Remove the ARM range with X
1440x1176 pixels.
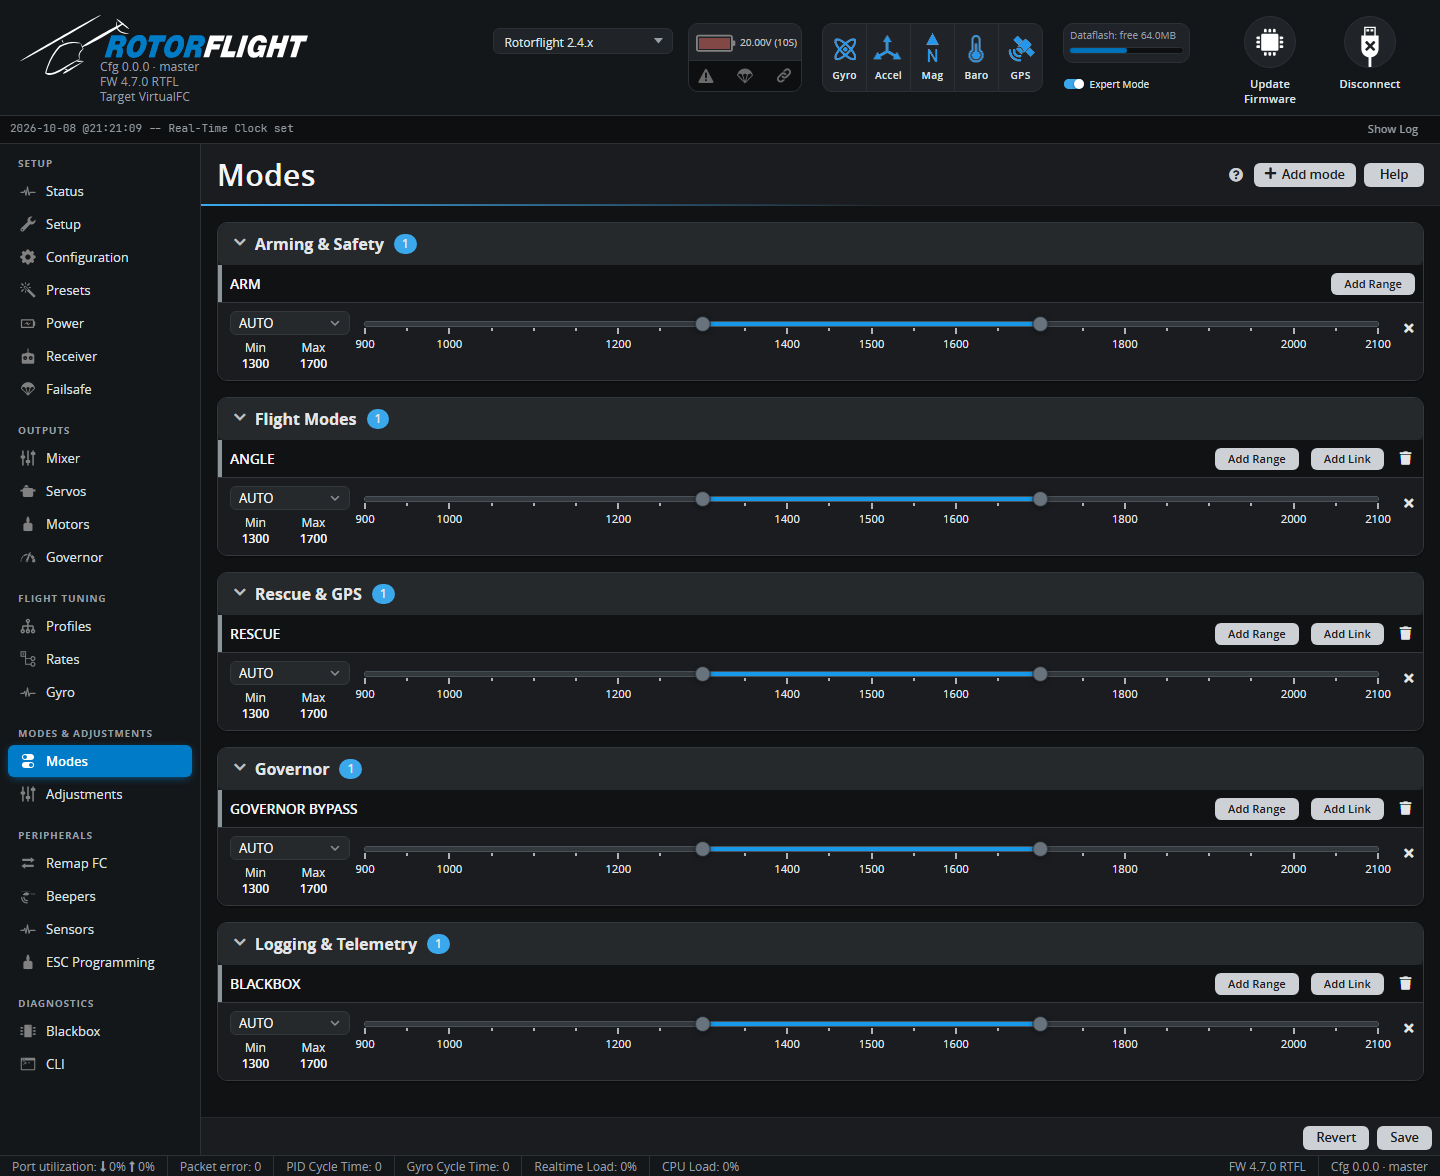click(1409, 328)
